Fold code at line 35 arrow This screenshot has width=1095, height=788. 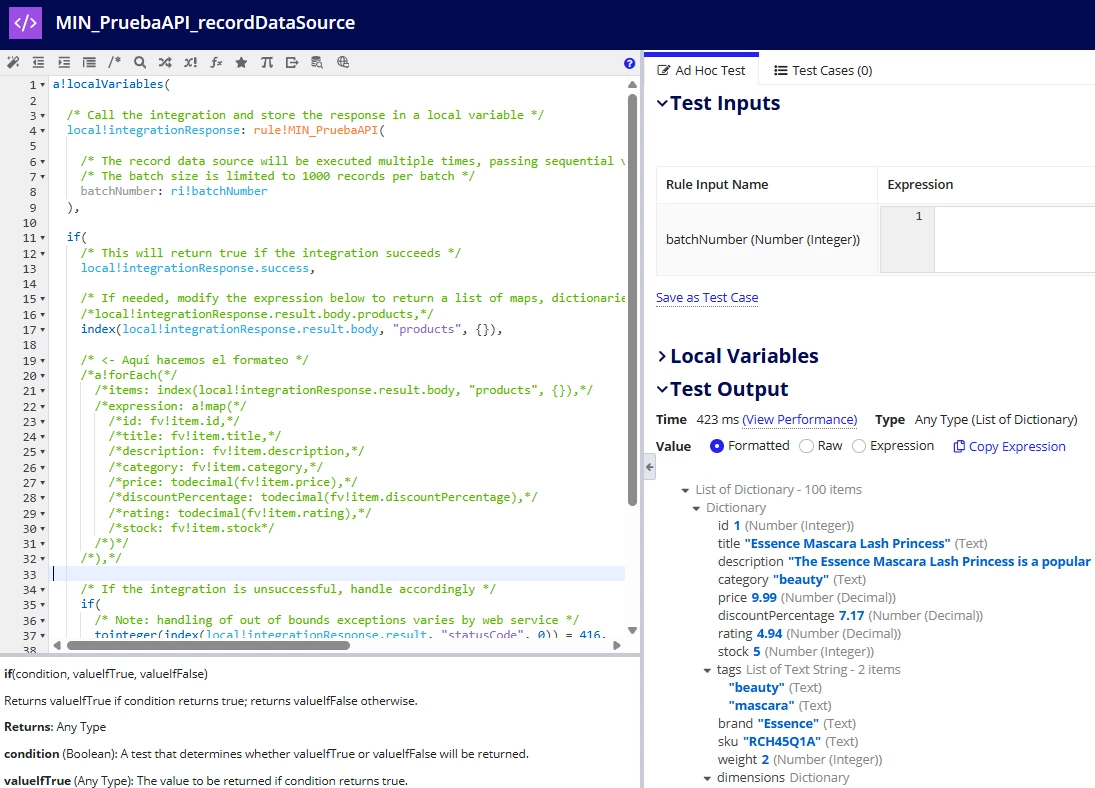pyautogui.click(x=43, y=605)
